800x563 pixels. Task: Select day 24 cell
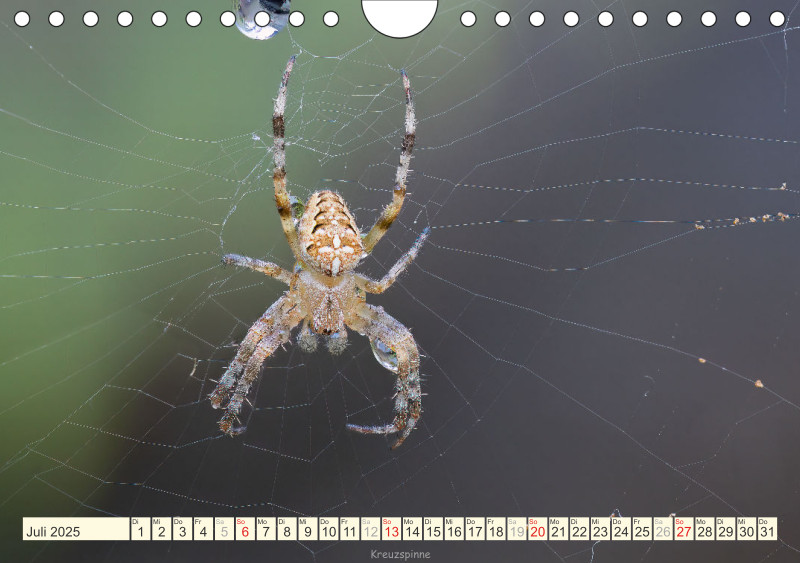click(621, 529)
